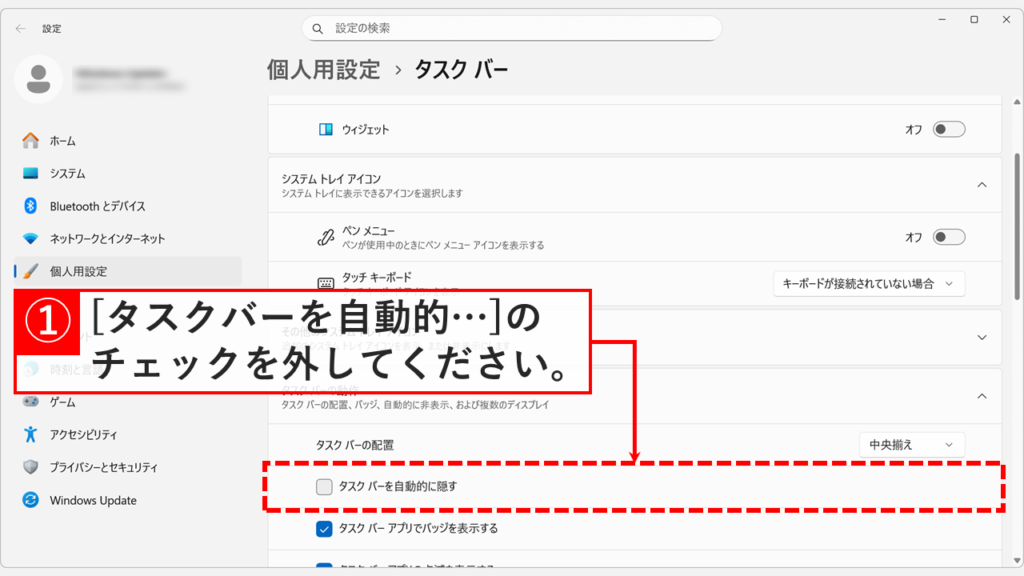Click the user account profile picture
The width and height of the screenshot is (1024, 576).
pos(40,80)
